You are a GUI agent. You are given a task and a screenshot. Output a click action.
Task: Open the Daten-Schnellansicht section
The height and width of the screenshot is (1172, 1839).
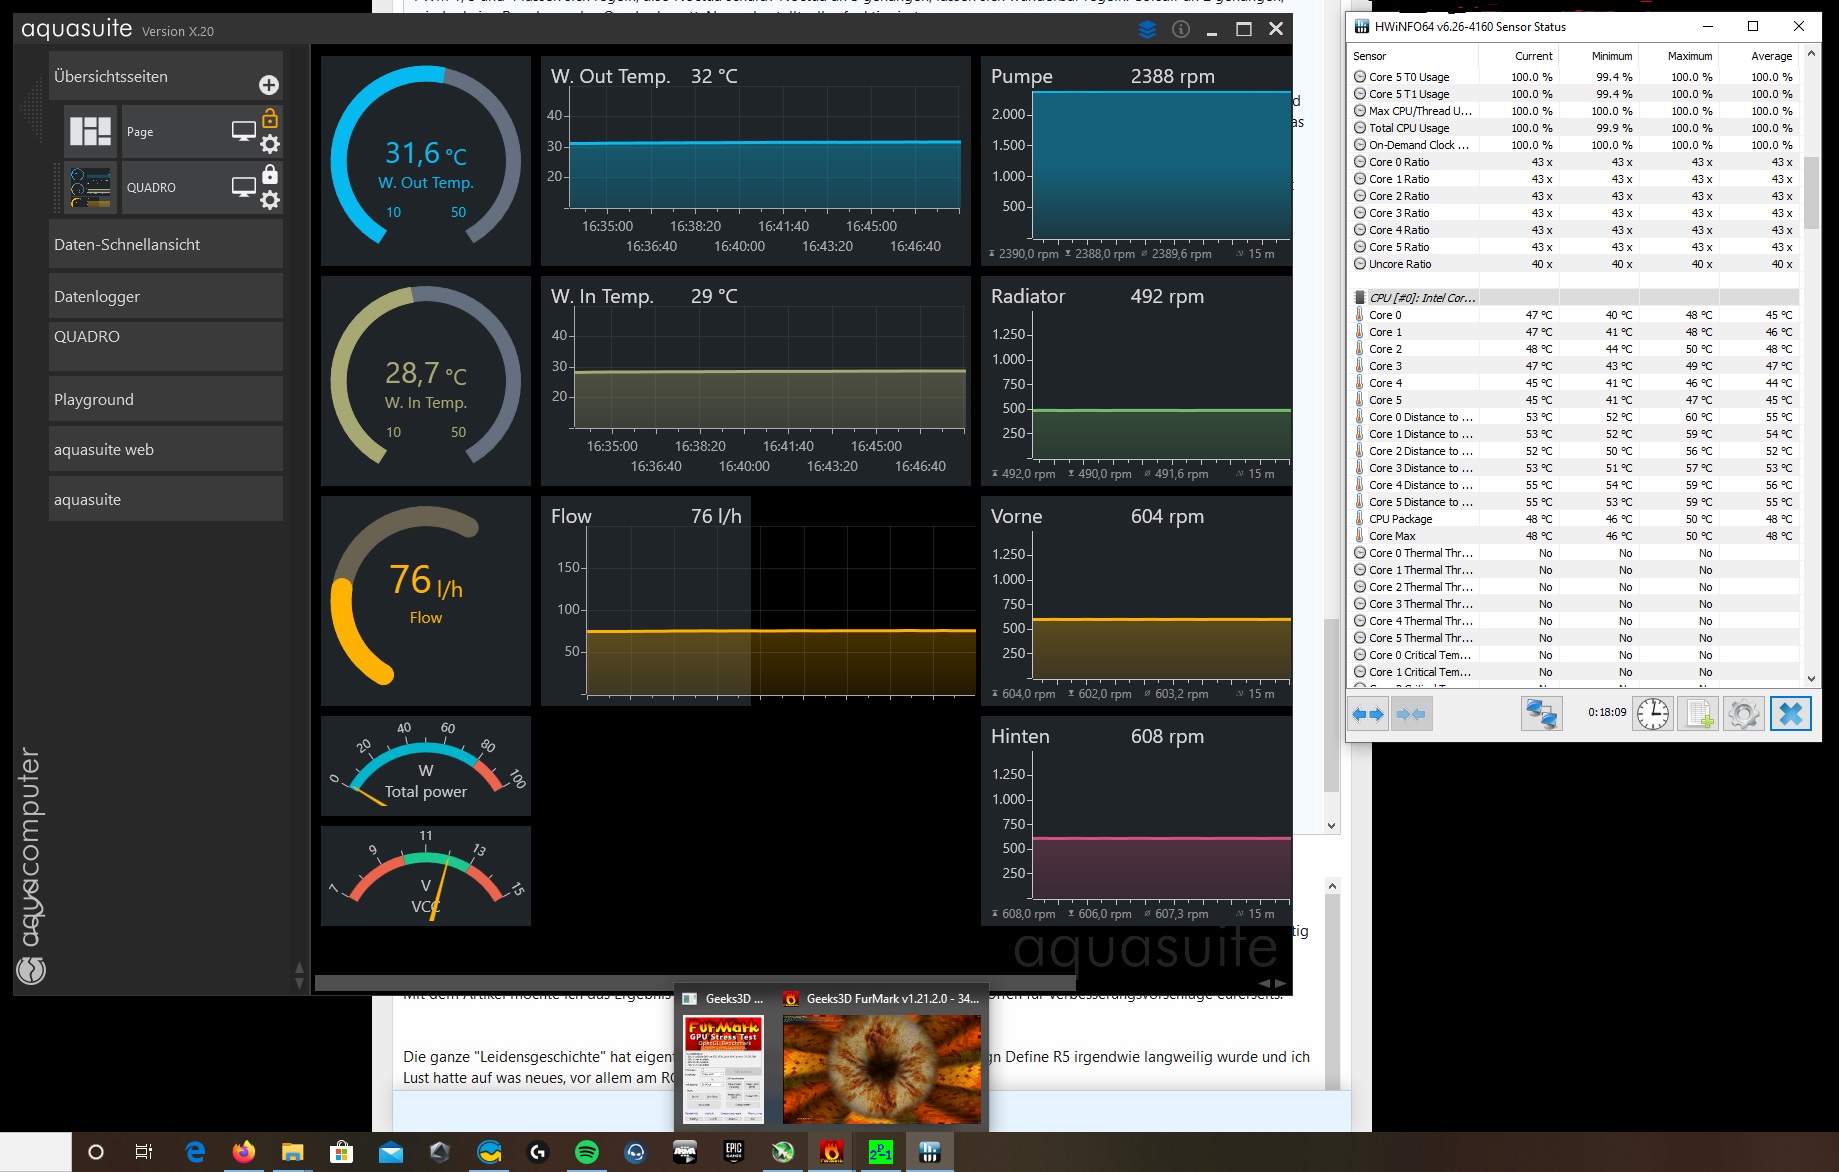point(166,244)
